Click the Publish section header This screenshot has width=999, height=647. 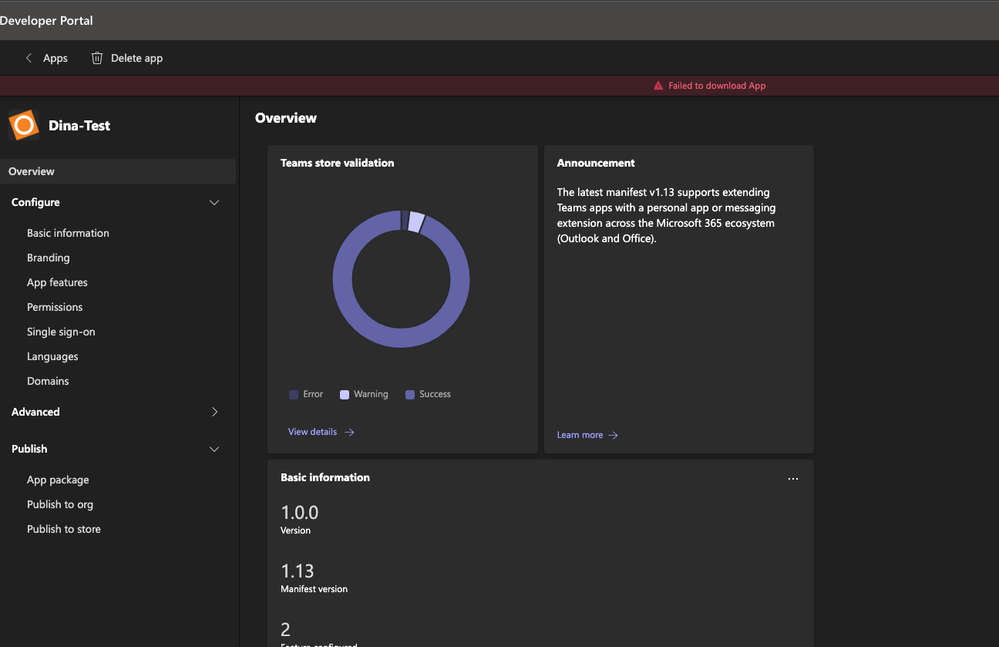point(29,449)
